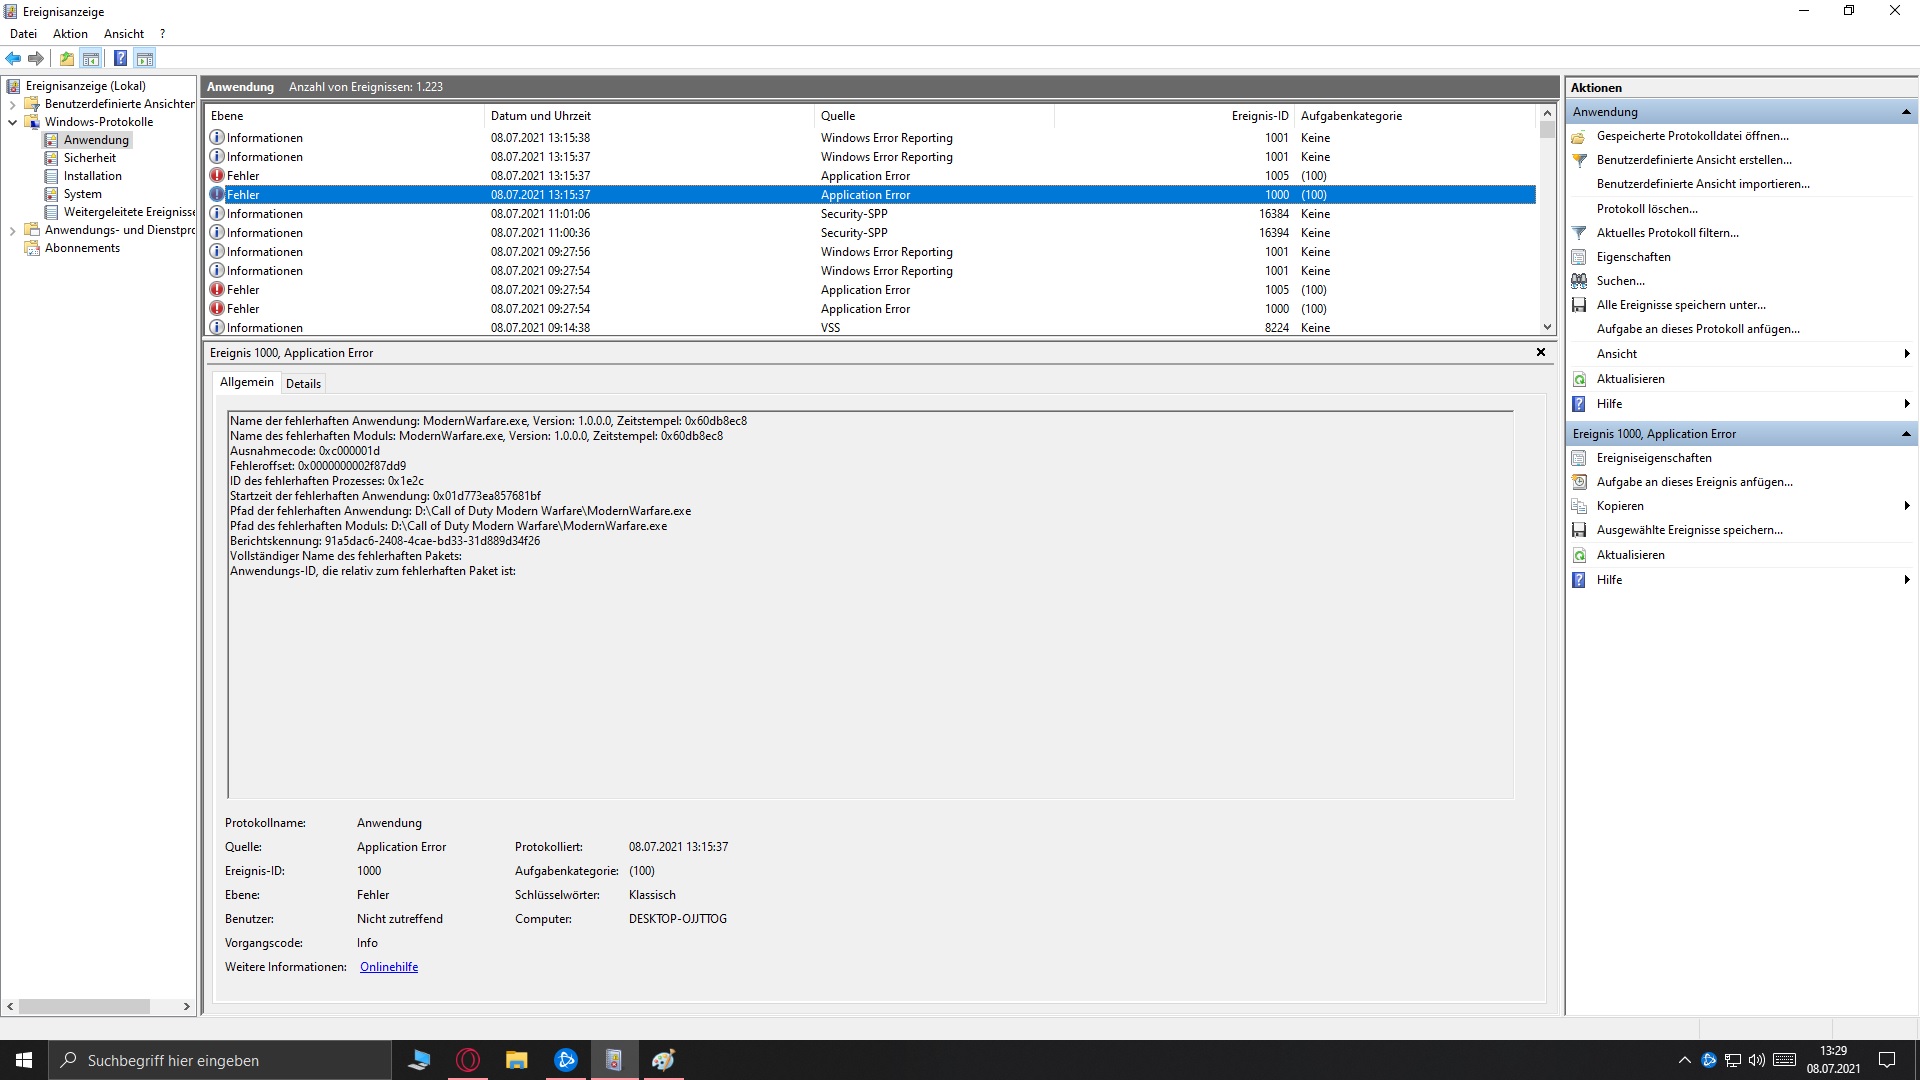Viewport: 1920px width, 1080px height.
Task: Select the Sicherheit log
Action: pos(90,158)
